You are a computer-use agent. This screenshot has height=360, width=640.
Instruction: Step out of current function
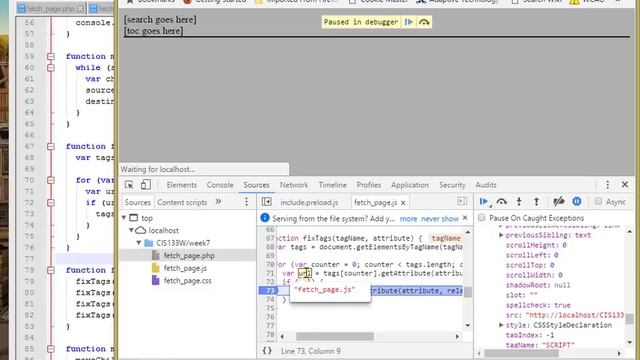(536, 201)
